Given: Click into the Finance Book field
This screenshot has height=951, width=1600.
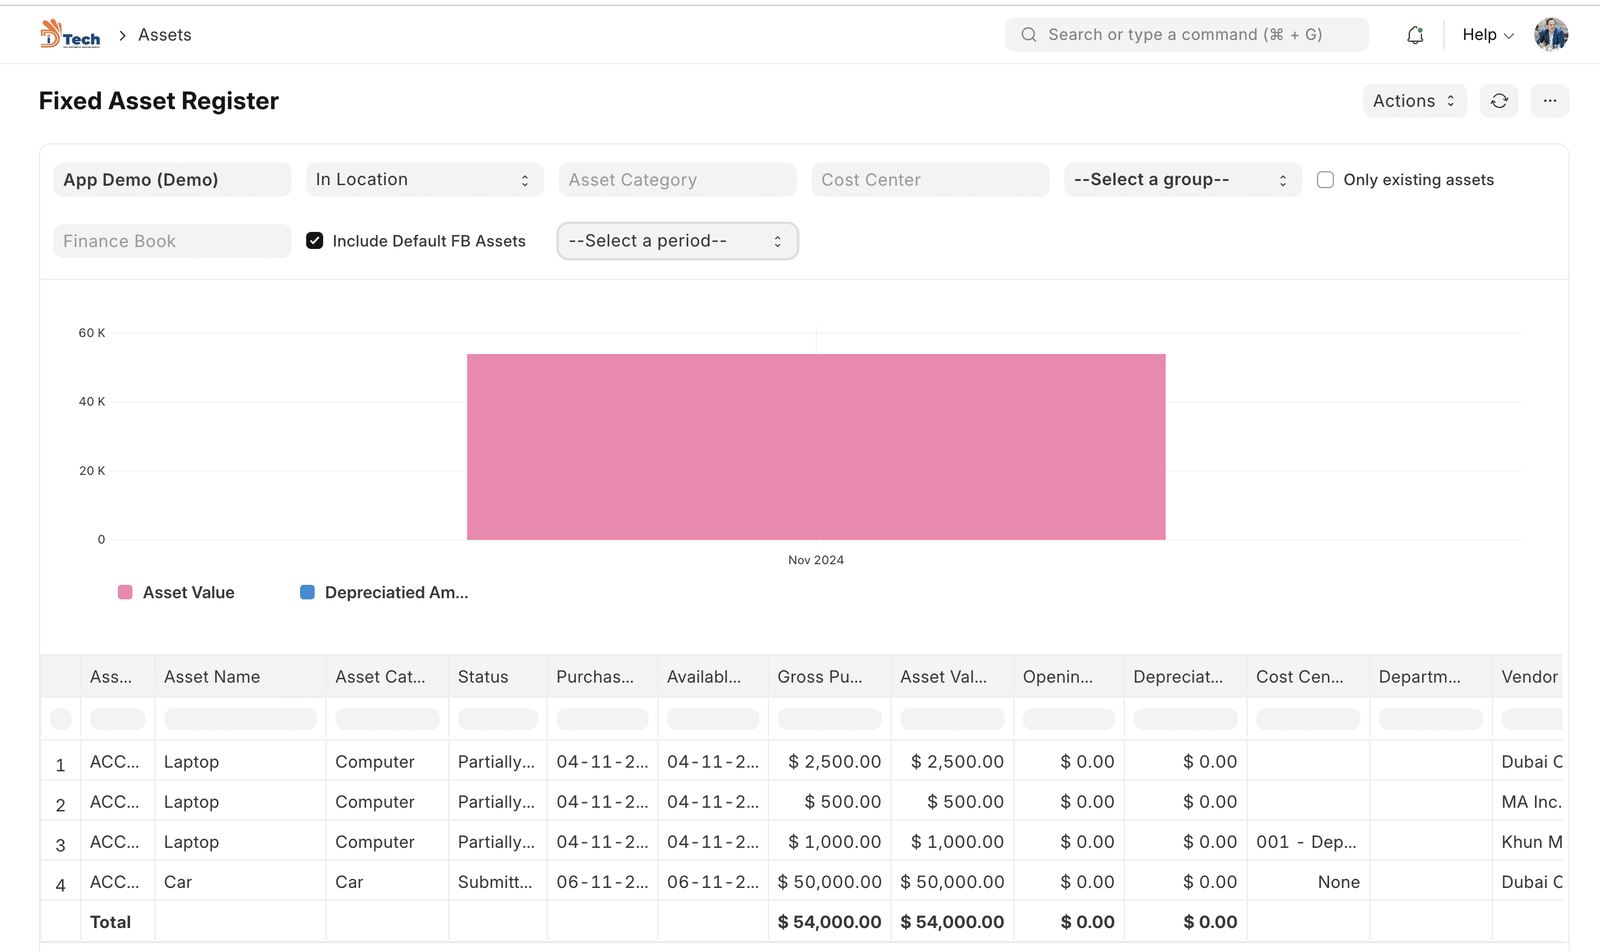Looking at the screenshot, I should [x=172, y=241].
